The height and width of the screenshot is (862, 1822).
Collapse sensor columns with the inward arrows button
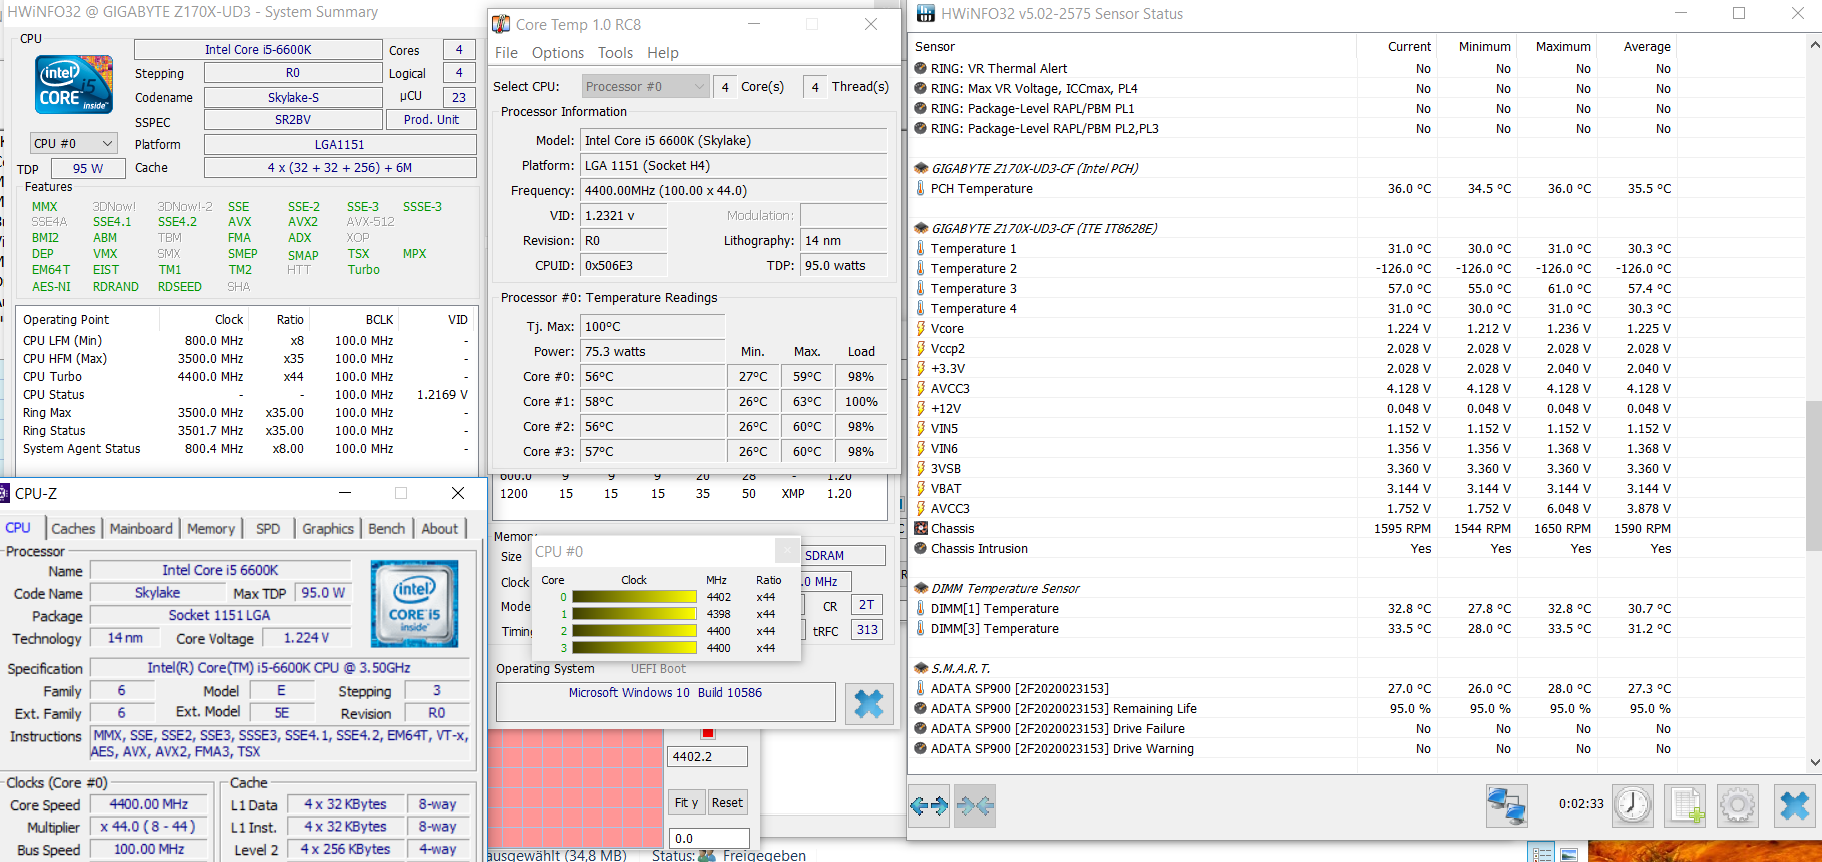[x=975, y=805]
